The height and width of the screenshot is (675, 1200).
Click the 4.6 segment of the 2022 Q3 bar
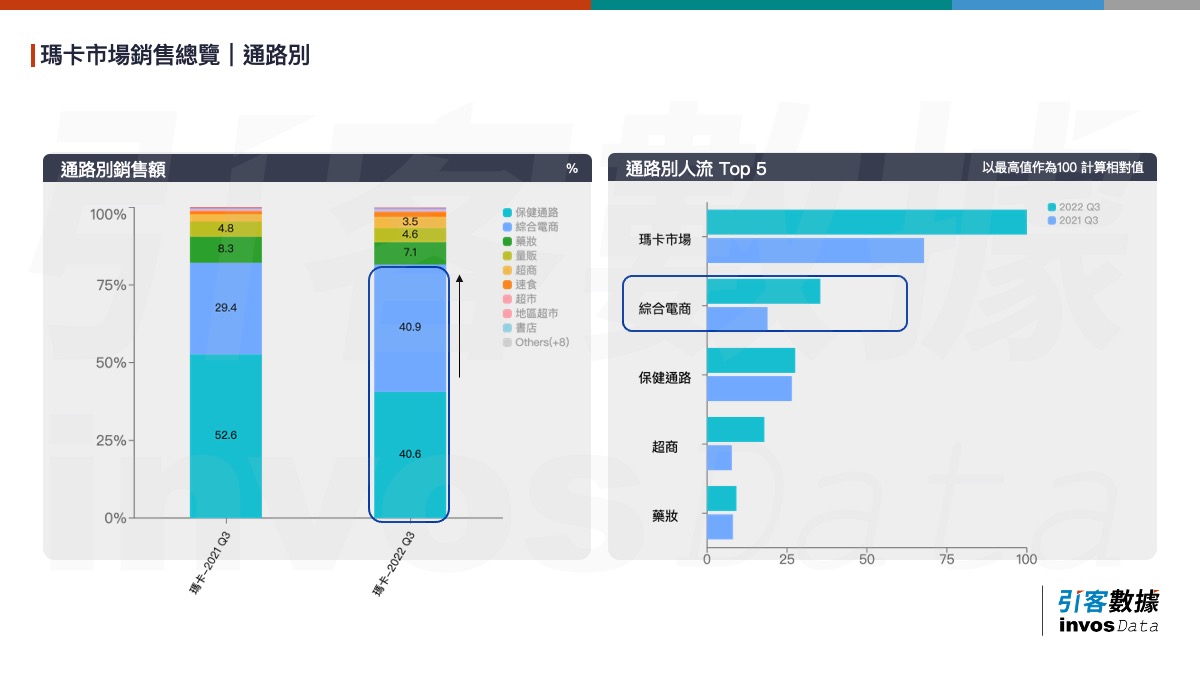pos(410,235)
